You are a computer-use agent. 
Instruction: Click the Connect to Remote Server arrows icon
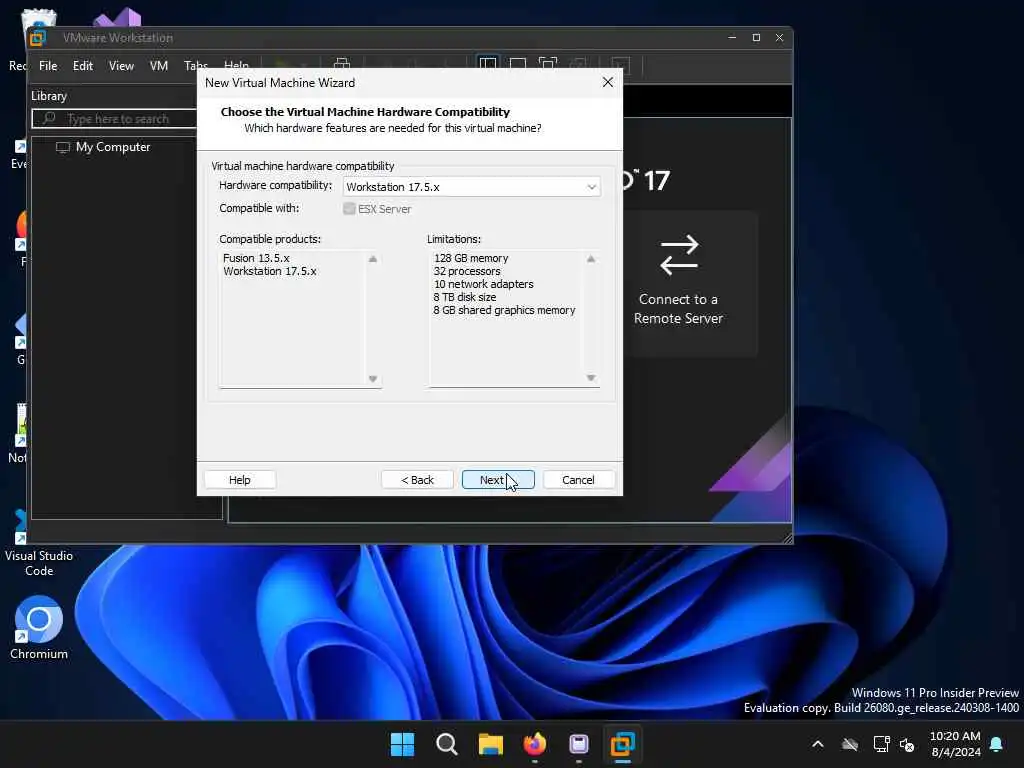[x=679, y=255]
